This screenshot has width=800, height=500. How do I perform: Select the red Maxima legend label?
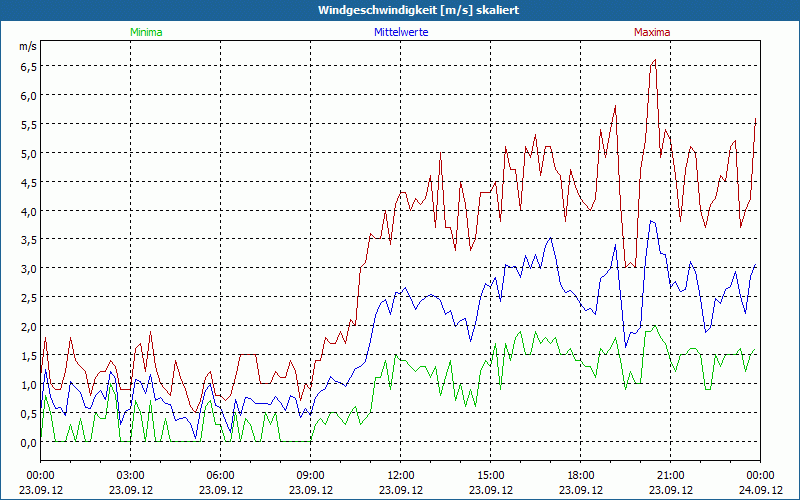(652, 32)
